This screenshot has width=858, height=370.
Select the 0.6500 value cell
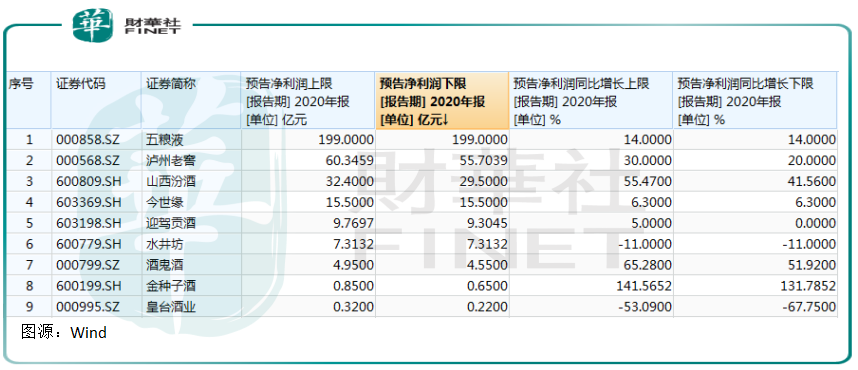[442, 287]
